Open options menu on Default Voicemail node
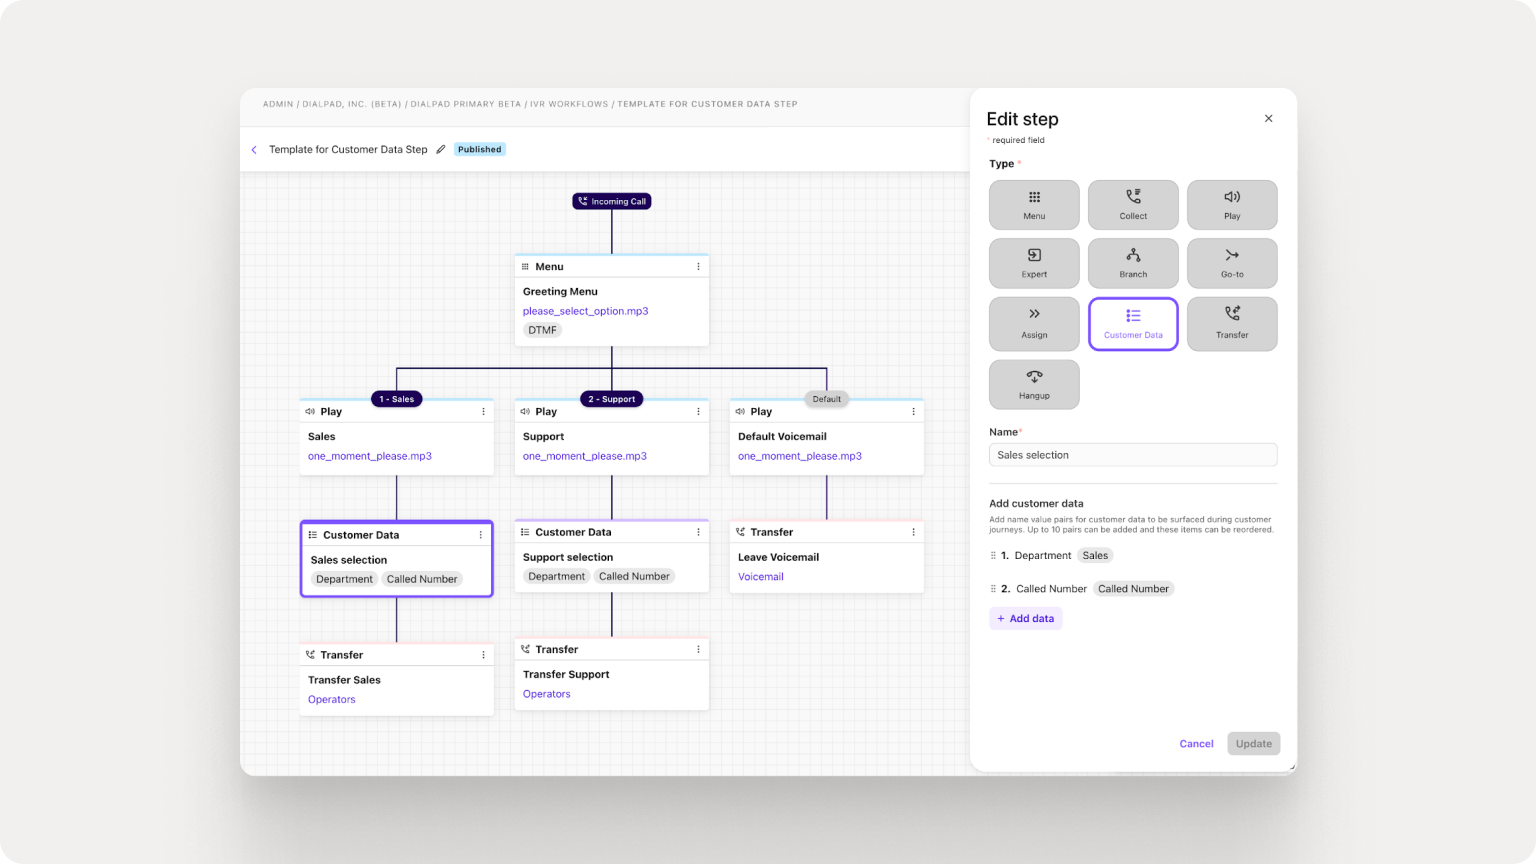Screen dimensions: 1536x864 tap(912, 411)
